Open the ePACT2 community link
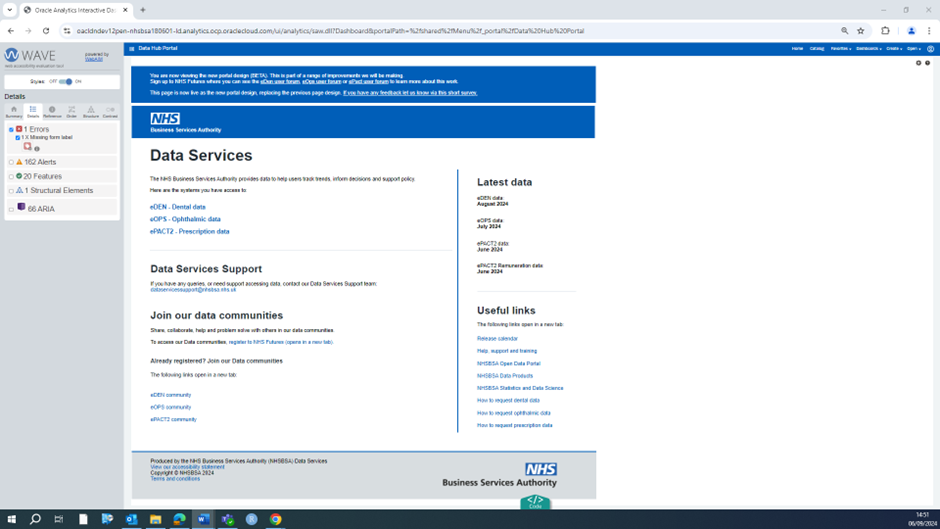 (173, 420)
